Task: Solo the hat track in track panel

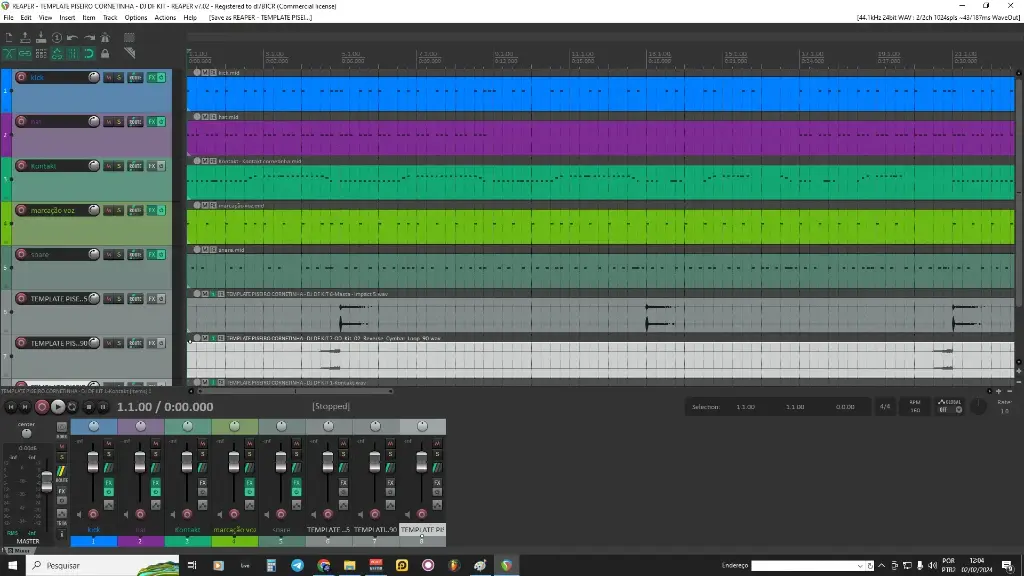Action: tap(119, 121)
